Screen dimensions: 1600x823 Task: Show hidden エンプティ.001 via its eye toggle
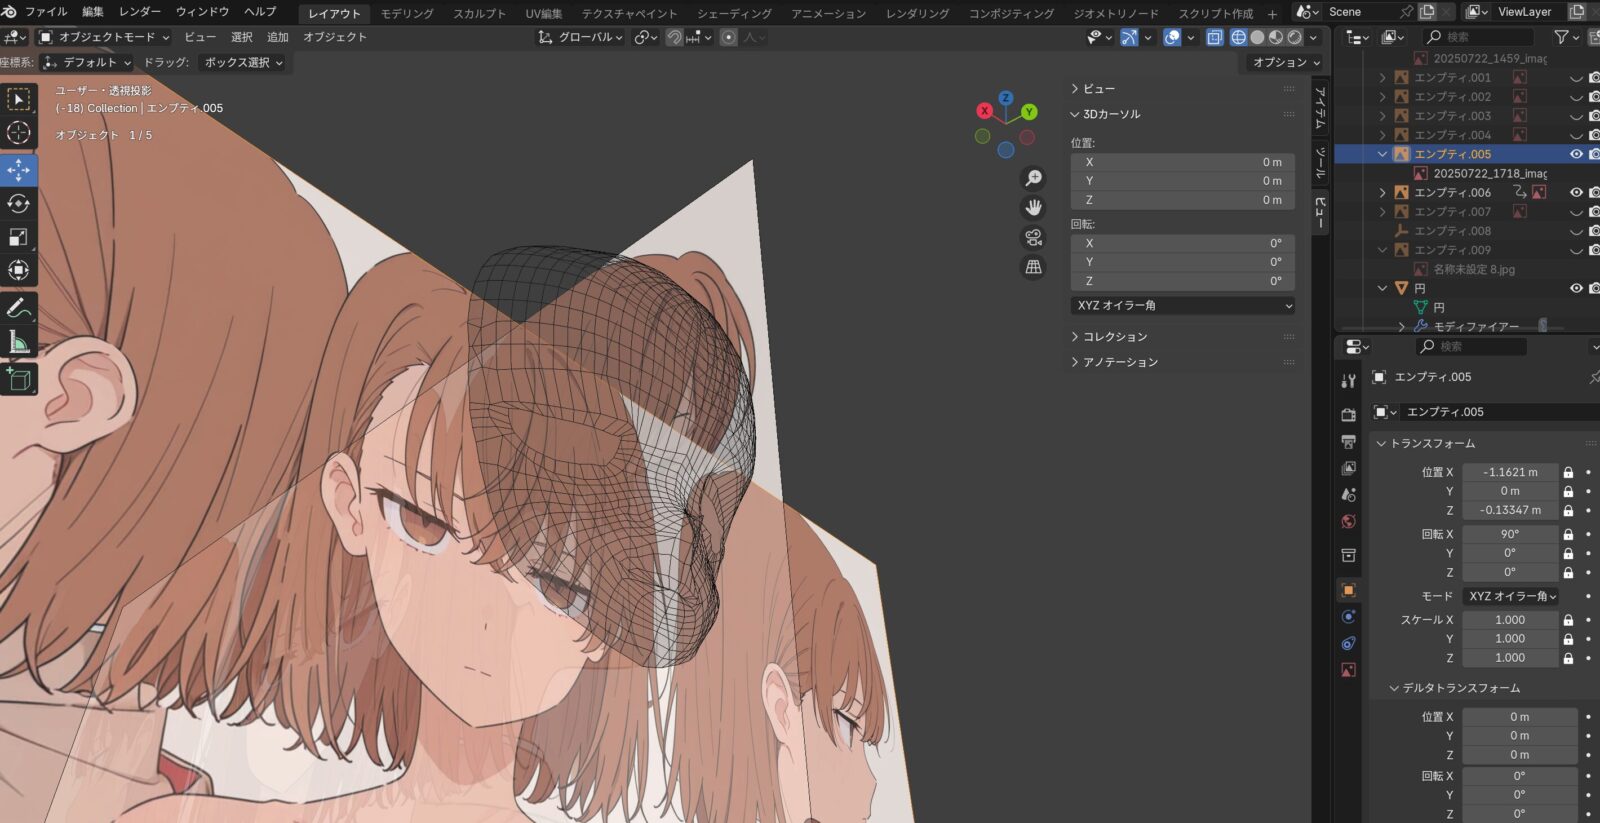click(1576, 78)
